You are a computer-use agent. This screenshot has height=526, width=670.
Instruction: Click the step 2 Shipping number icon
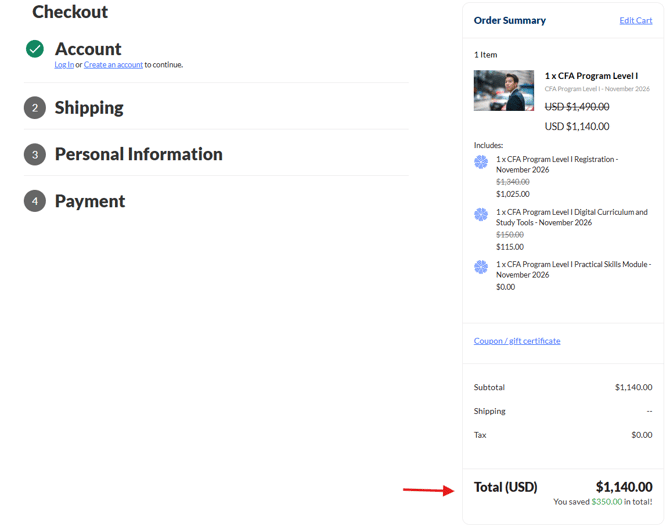pos(35,108)
